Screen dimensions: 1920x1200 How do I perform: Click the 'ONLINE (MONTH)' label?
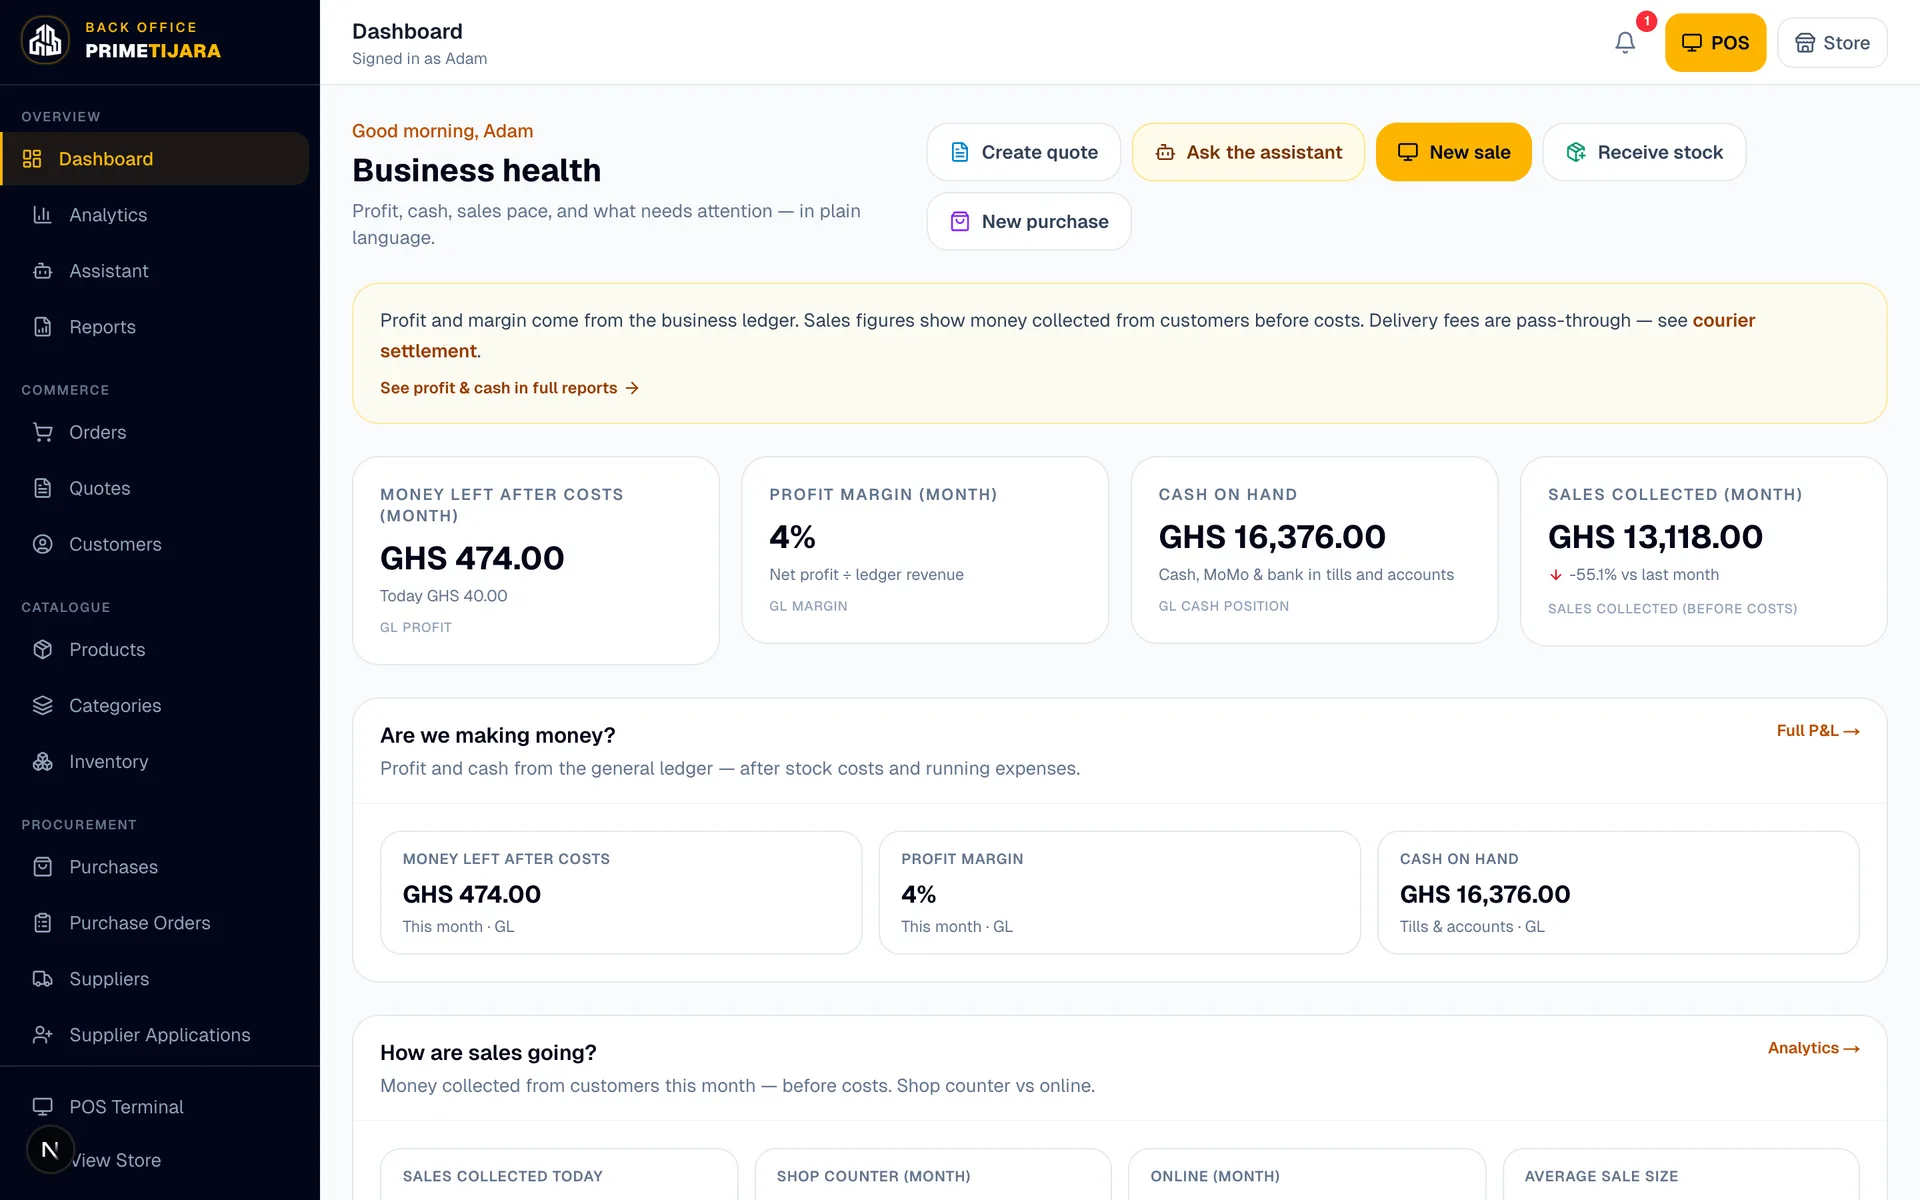(1215, 1176)
